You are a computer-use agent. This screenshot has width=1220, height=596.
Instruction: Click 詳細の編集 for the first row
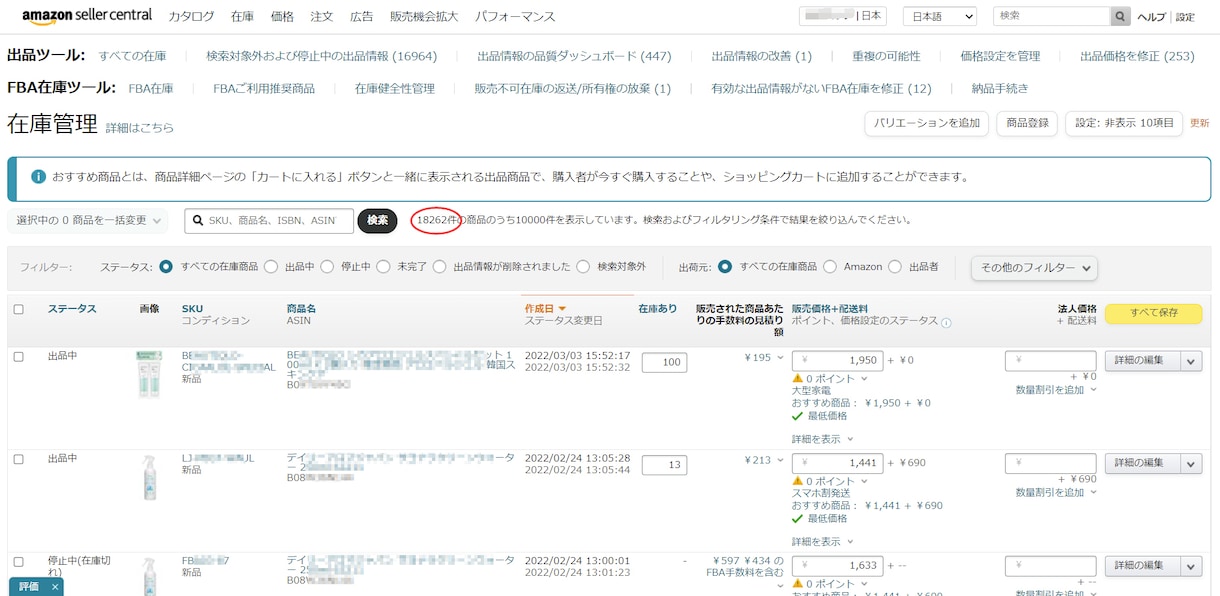pyautogui.click(x=1143, y=361)
